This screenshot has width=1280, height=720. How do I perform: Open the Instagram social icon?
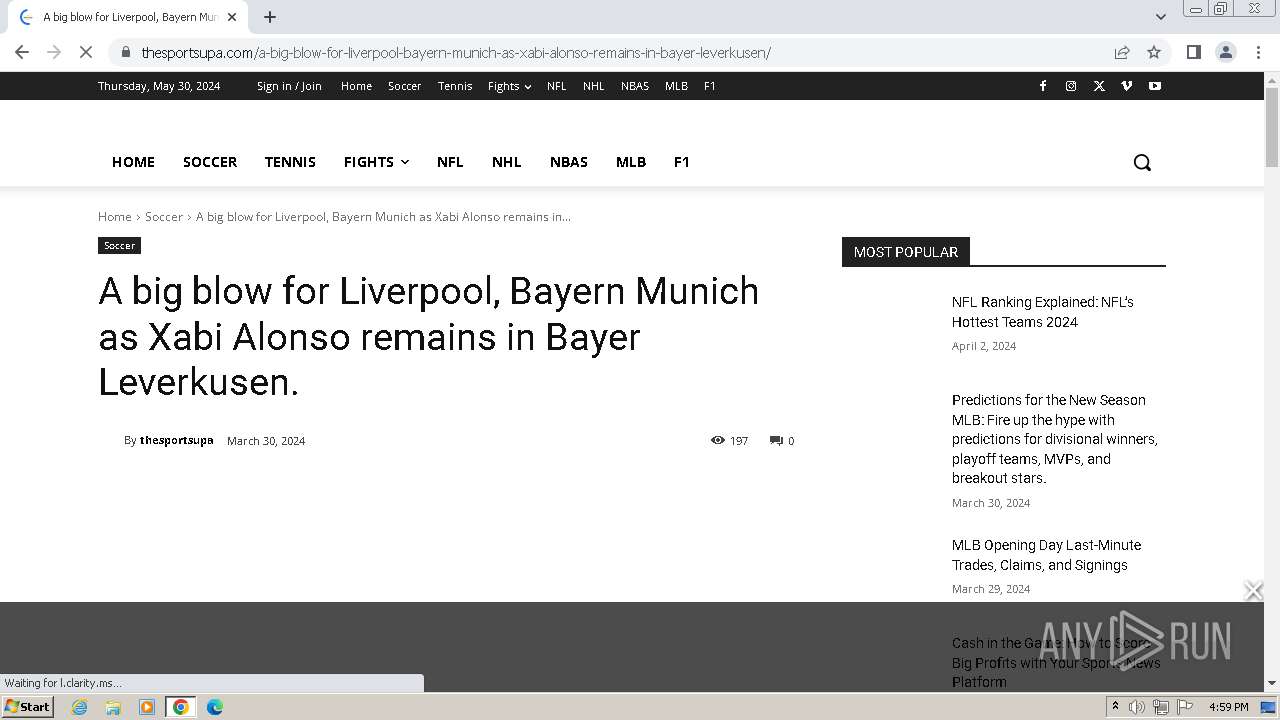tap(1071, 86)
